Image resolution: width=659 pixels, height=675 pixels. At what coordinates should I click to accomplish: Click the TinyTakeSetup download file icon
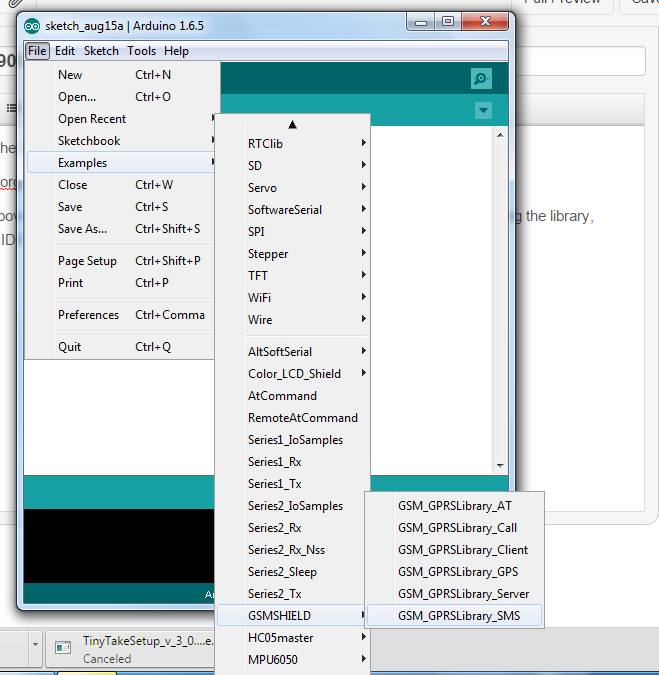(63, 647)
